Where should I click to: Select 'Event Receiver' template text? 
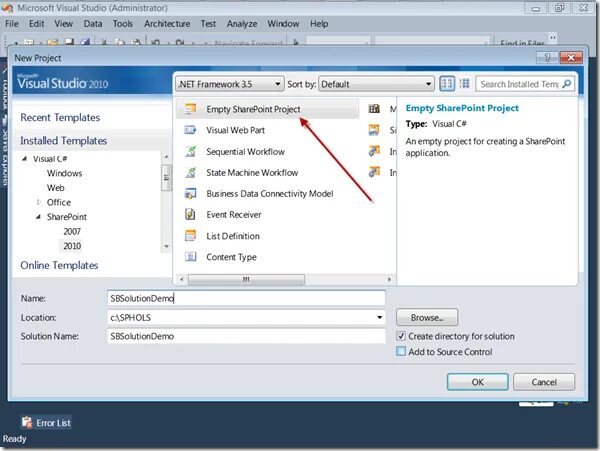pyautogui.click(x=234, y=215)
